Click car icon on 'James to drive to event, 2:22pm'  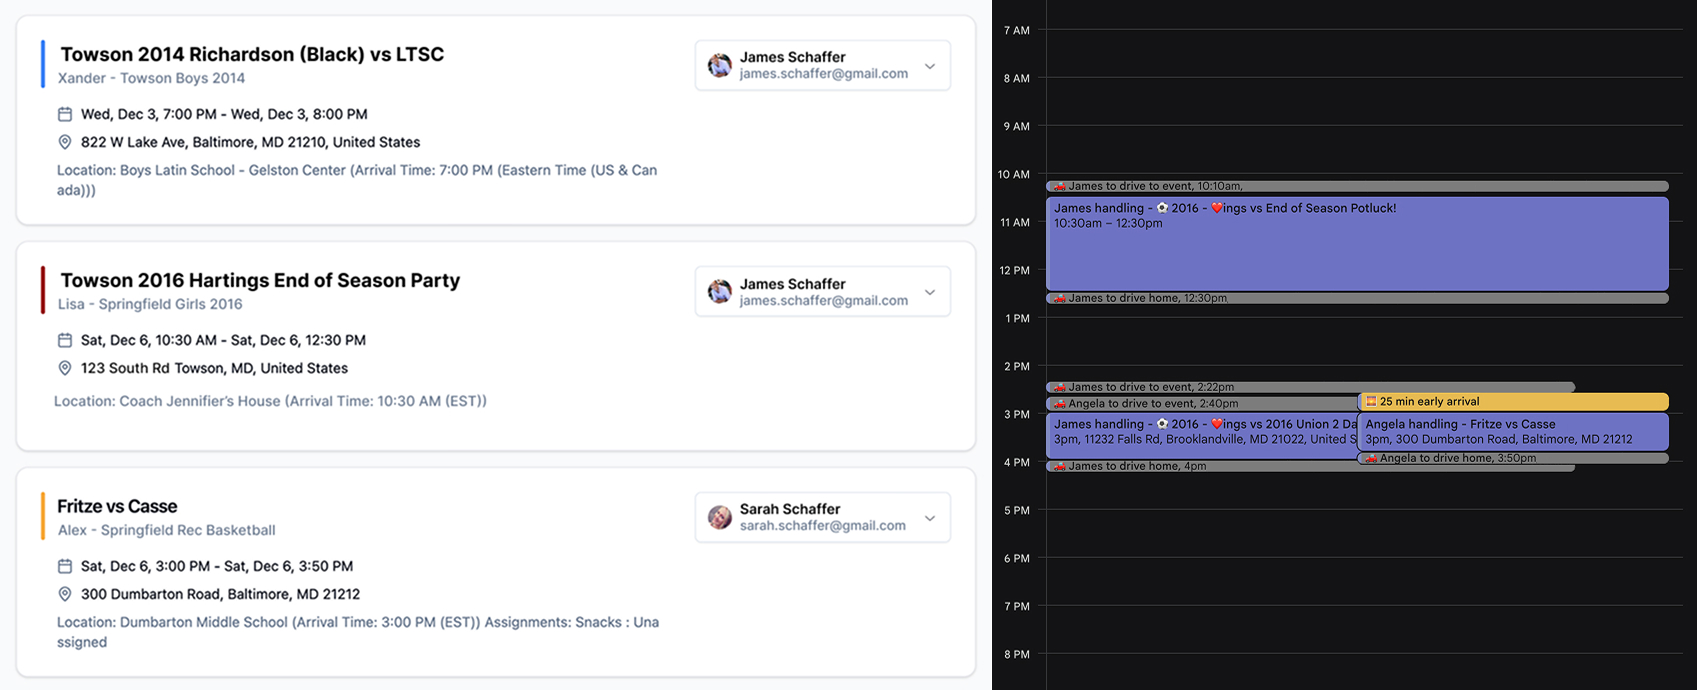[1060, 387]
